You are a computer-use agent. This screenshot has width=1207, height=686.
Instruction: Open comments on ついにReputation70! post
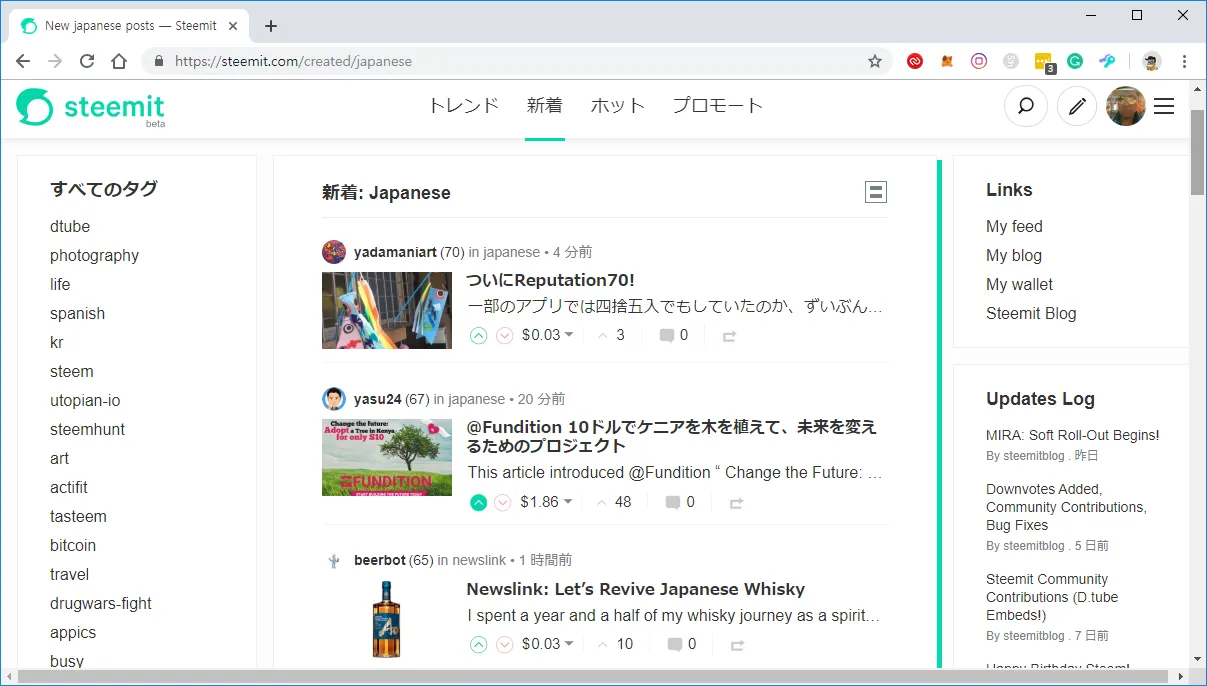pyautogui.click(x=674, y=335)
